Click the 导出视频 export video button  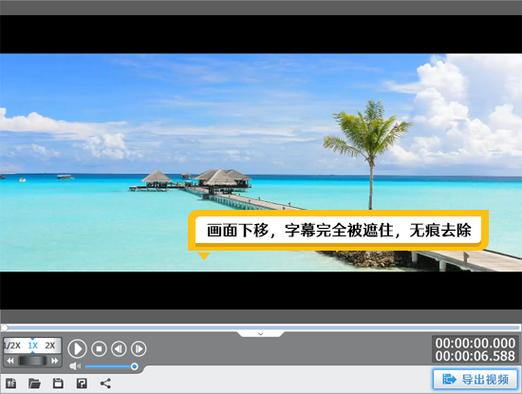click(476, 379)
